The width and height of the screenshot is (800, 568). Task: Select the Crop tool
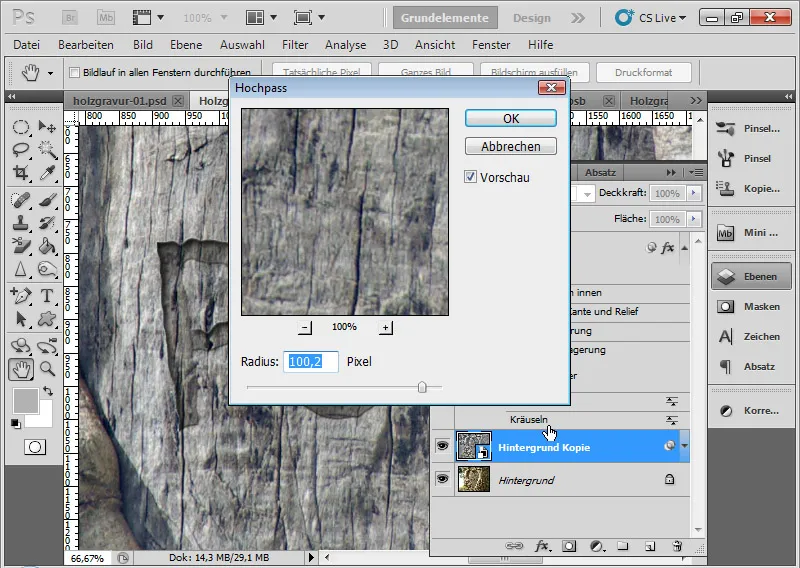(20, 173)
